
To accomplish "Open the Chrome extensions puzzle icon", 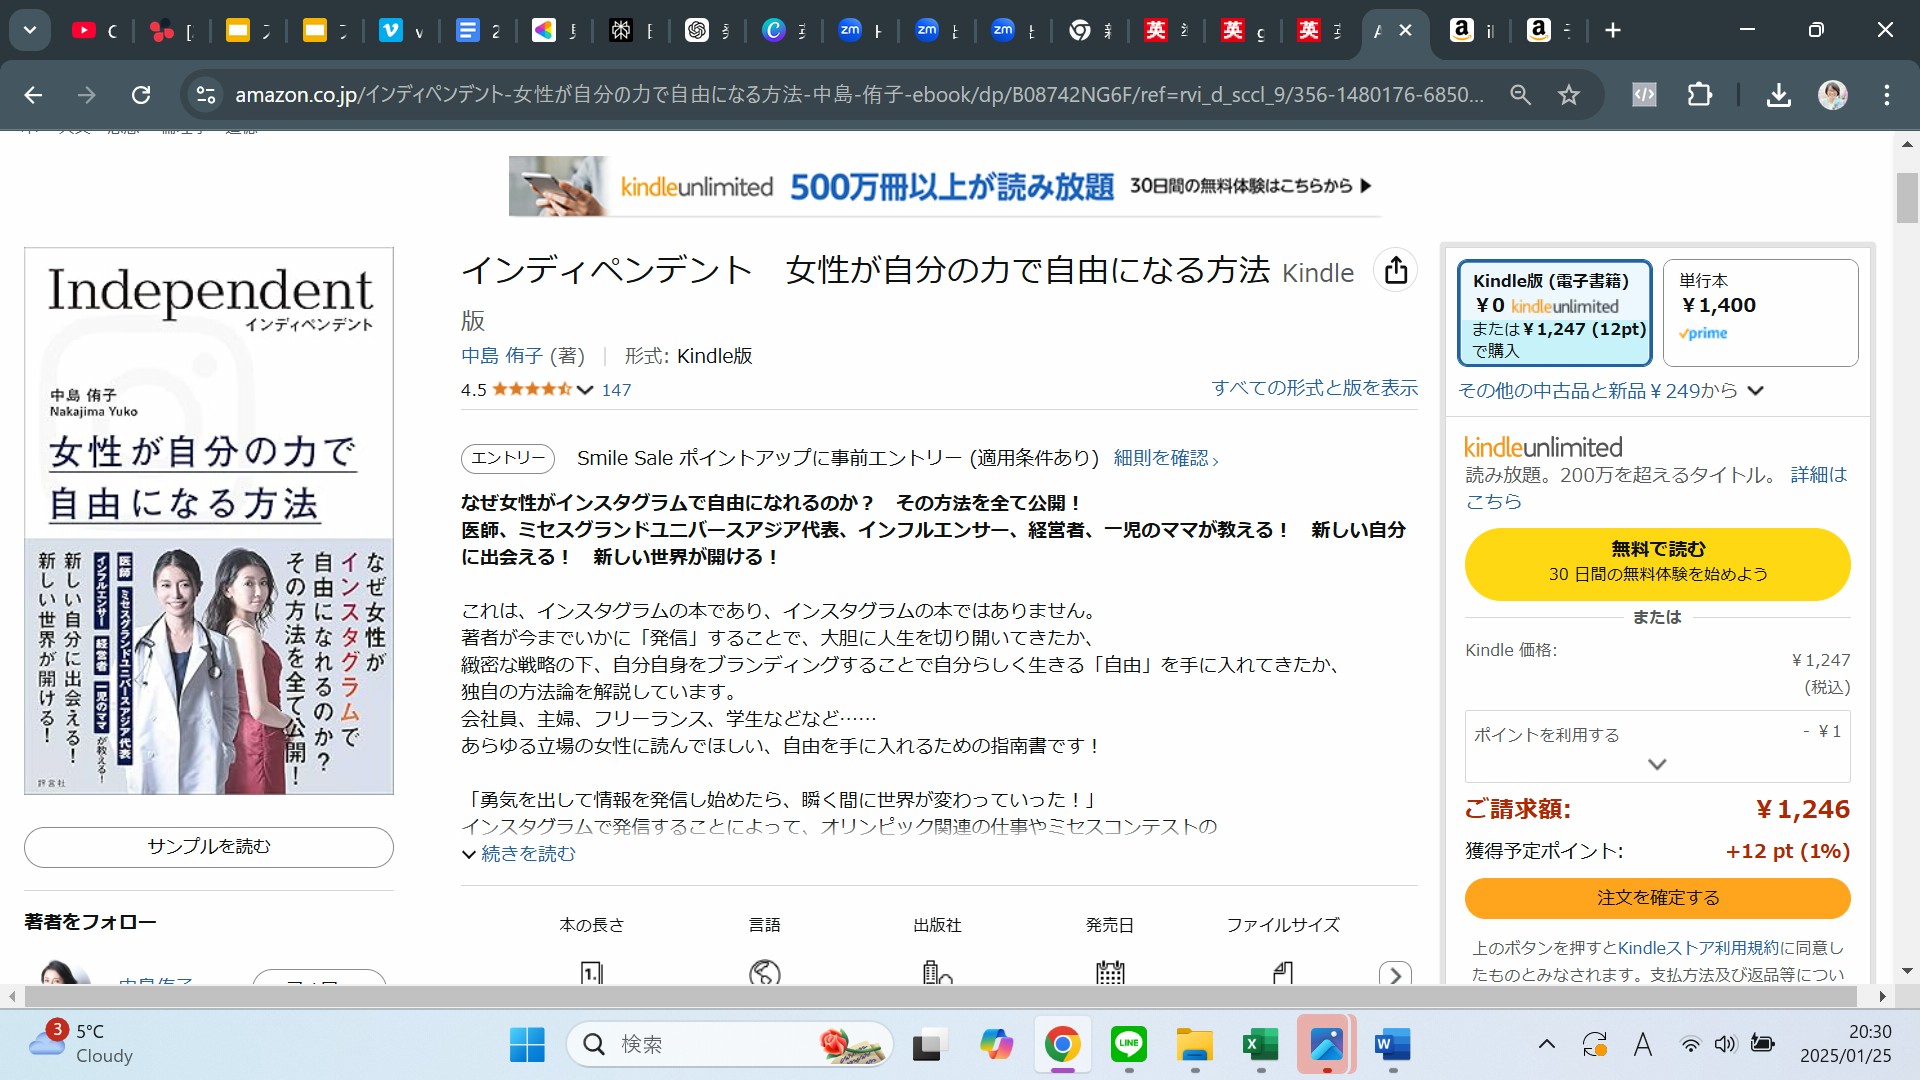I will coord(1699,95).
